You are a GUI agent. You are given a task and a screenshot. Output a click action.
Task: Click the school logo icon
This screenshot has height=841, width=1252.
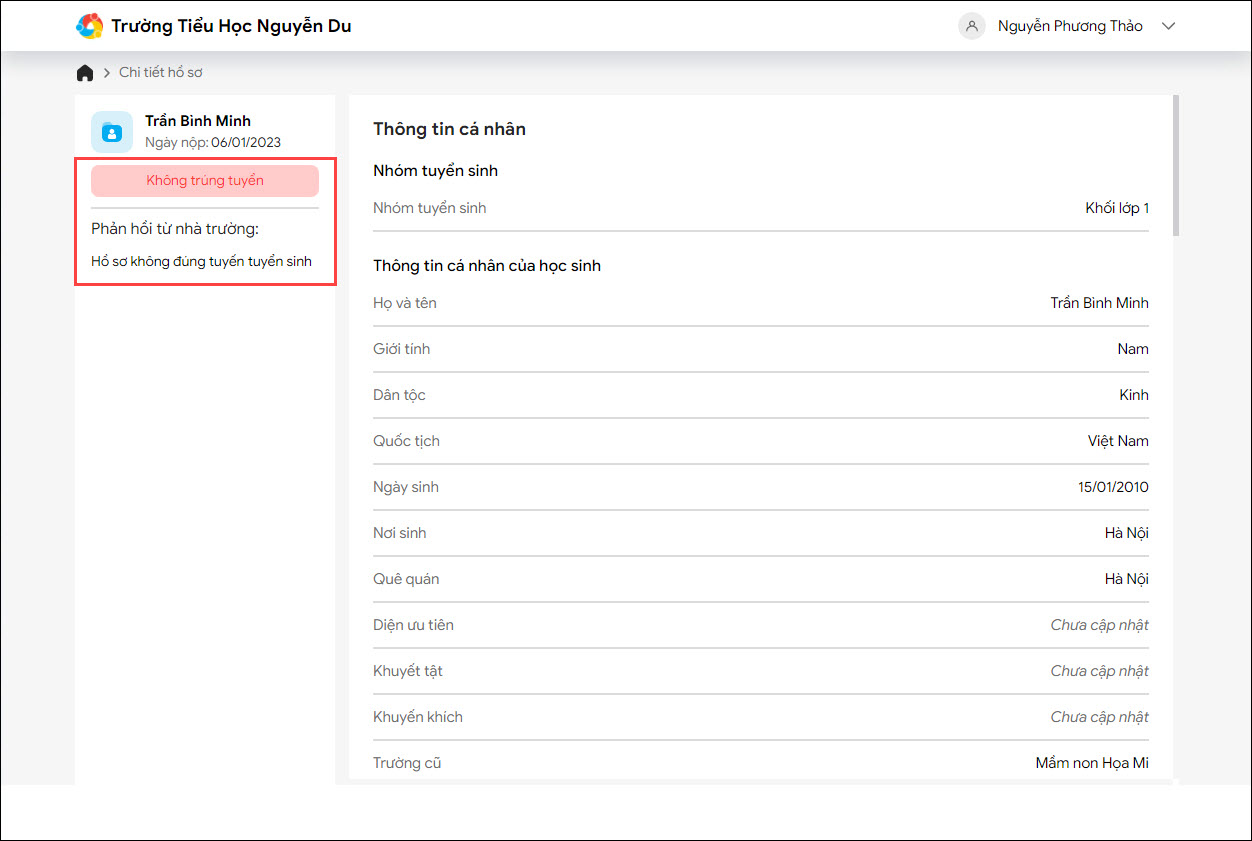coord(90,26)
